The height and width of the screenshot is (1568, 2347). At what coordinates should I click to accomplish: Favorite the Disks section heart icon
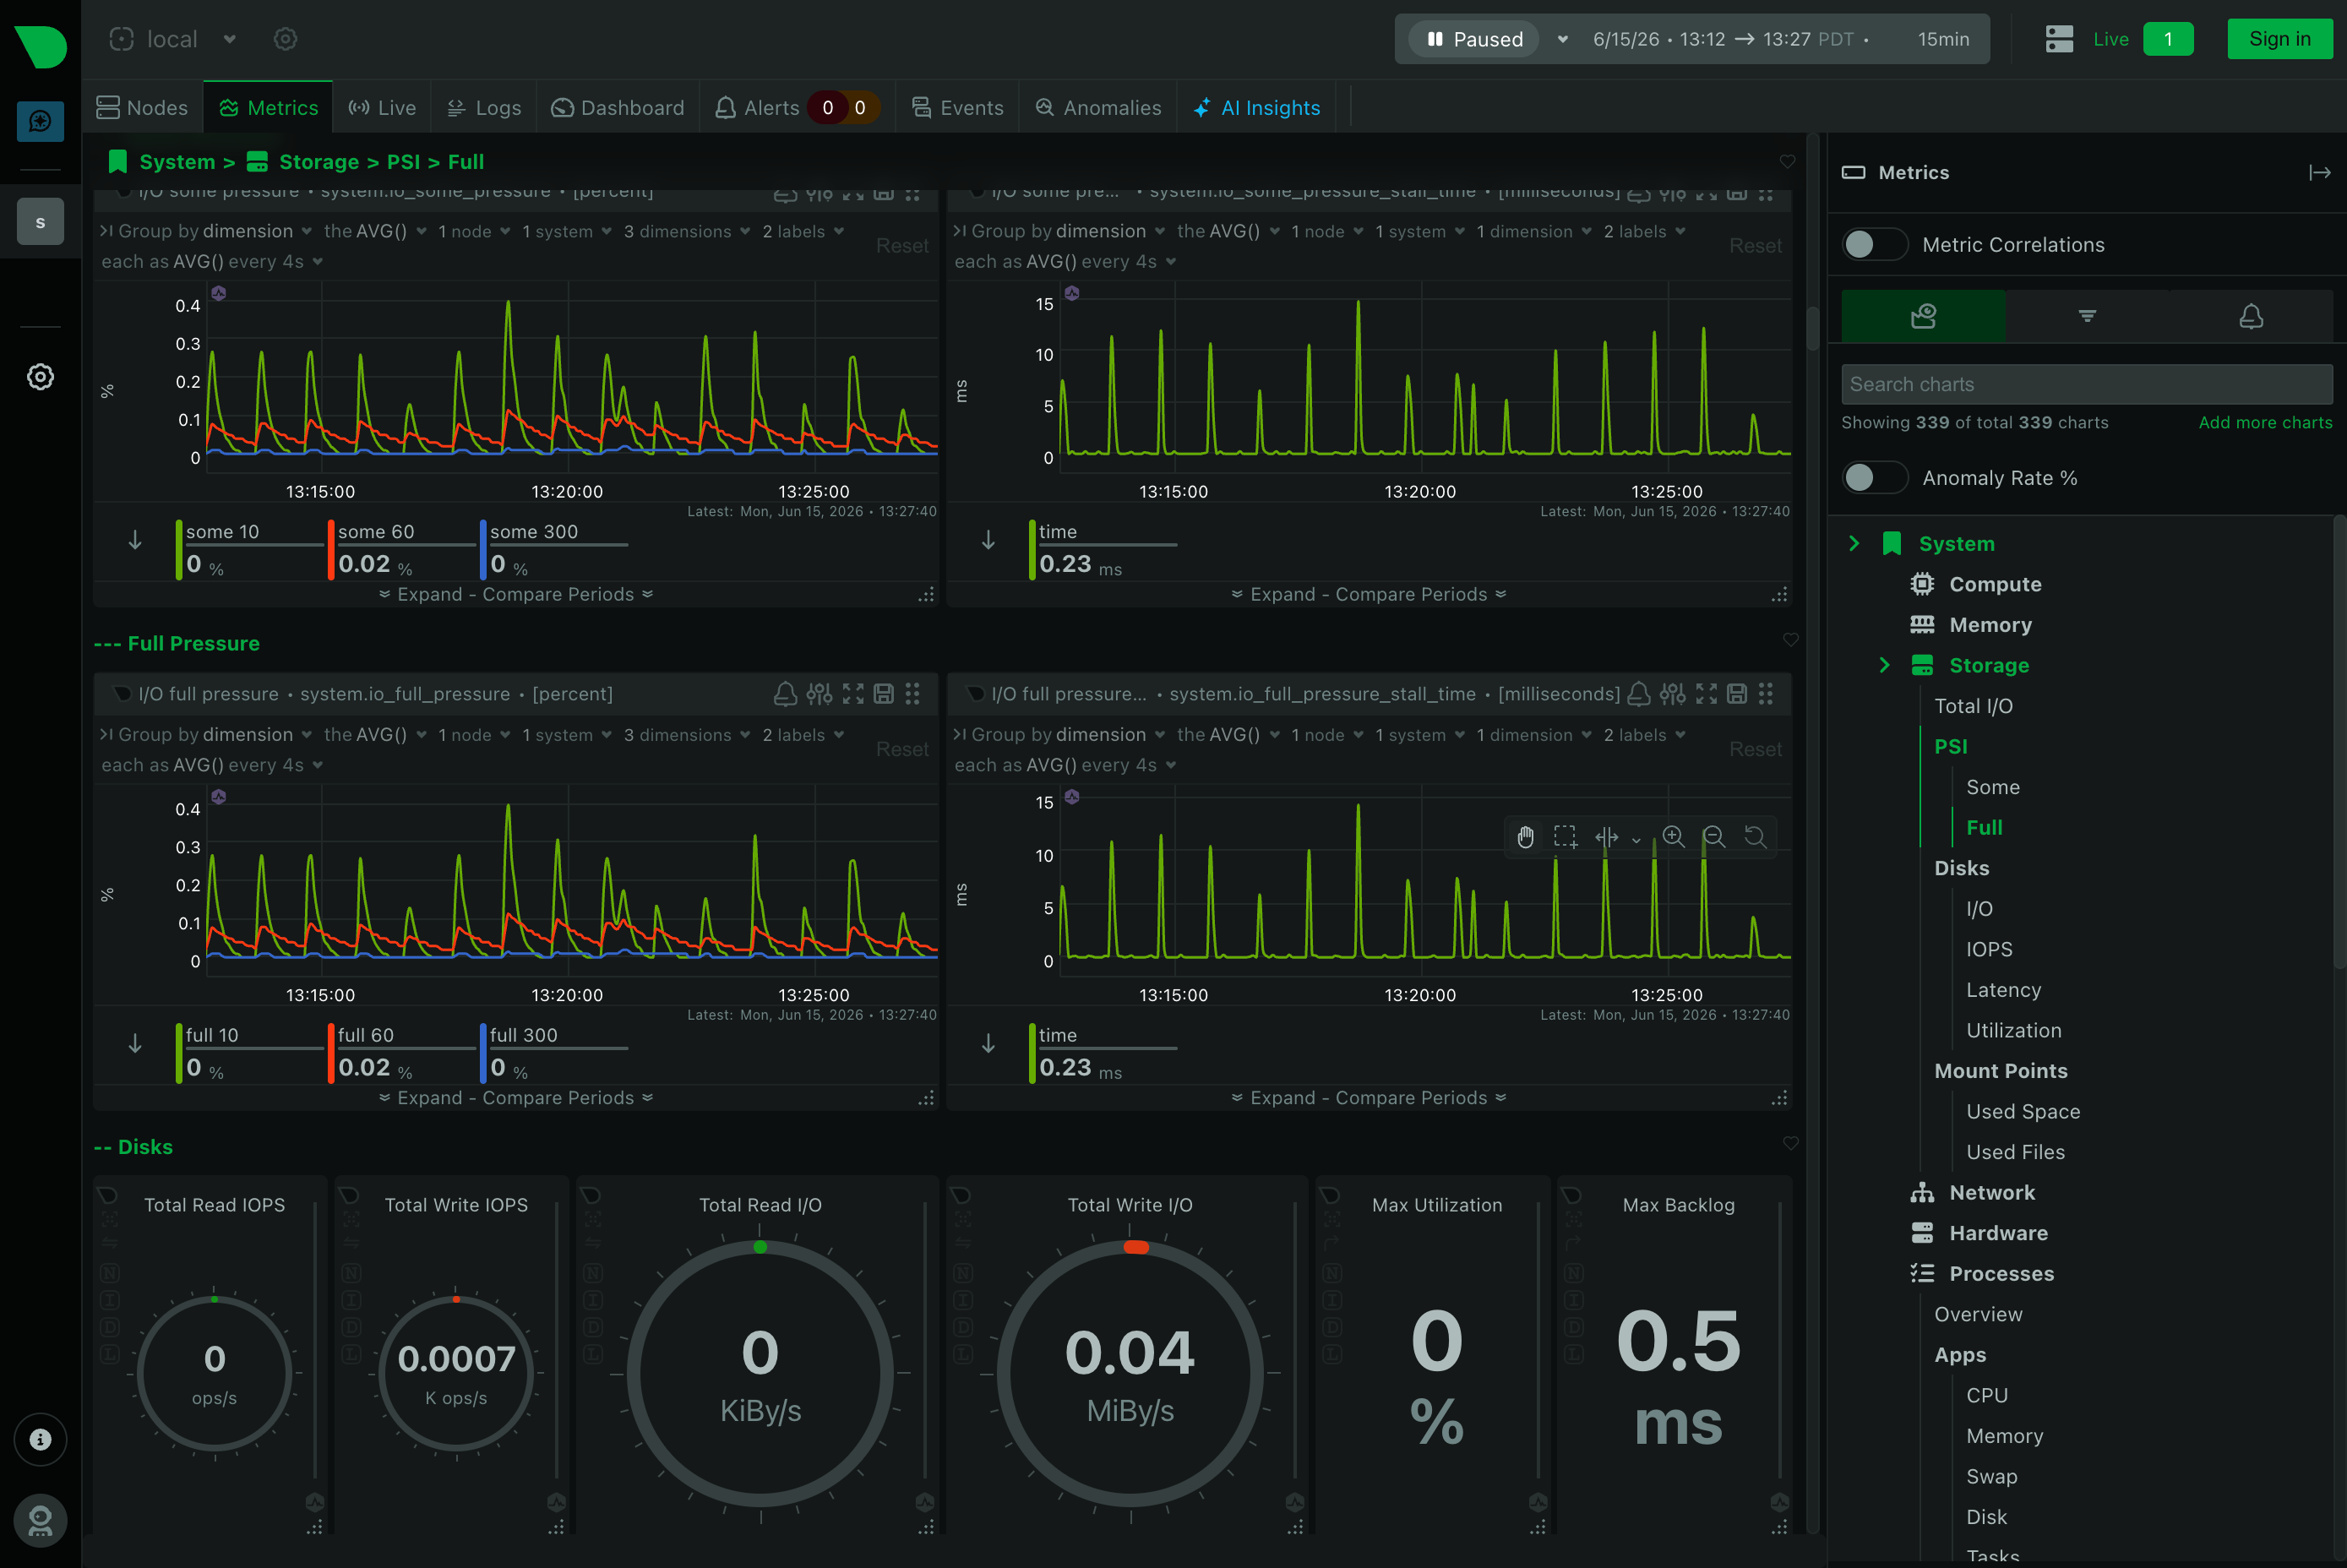(1791, 1143)
